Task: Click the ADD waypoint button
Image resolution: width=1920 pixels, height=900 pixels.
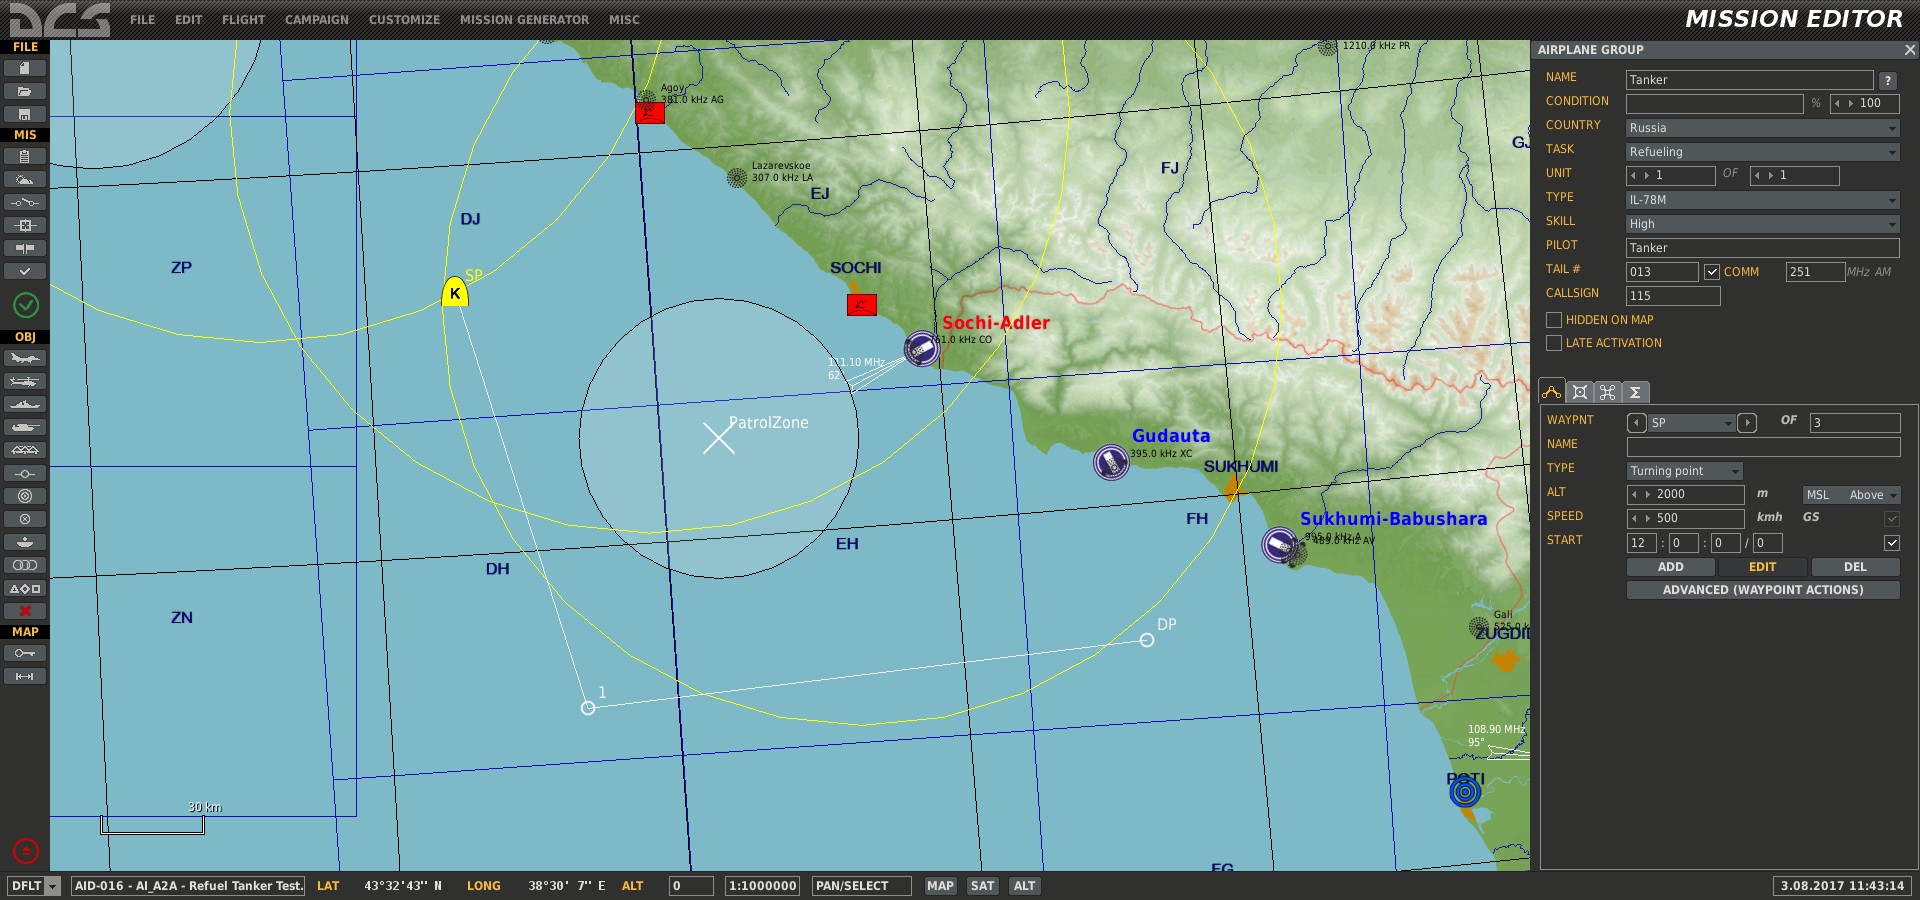Action: click(x=1670, y=567)
